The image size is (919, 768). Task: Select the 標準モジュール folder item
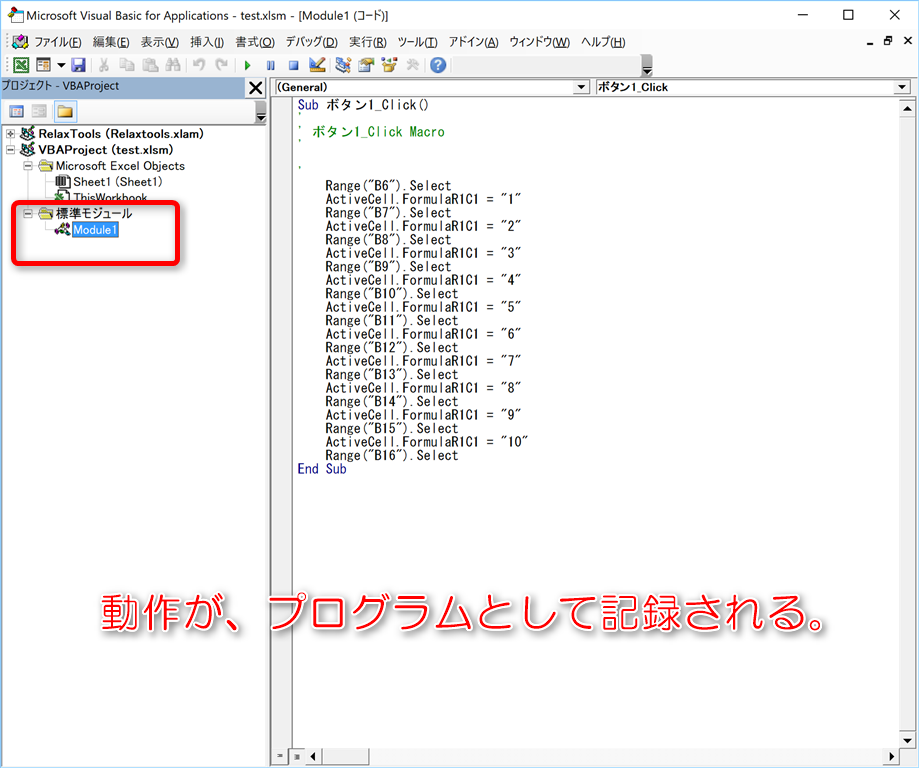(x=94, y=213)
